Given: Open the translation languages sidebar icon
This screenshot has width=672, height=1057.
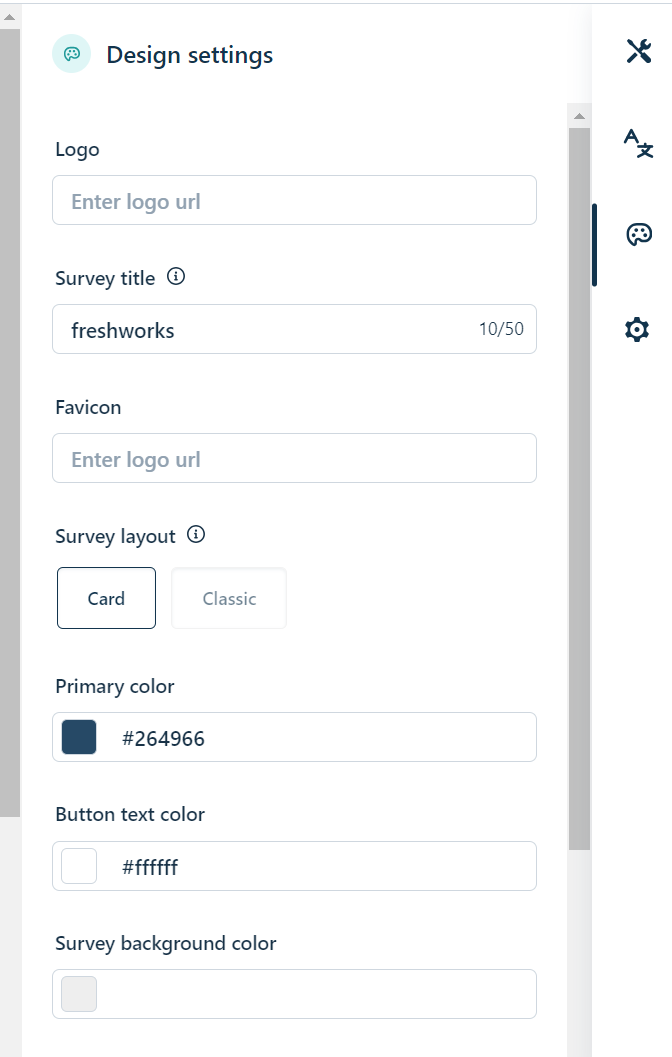Looking at the screenshot, I should [638, 143].
